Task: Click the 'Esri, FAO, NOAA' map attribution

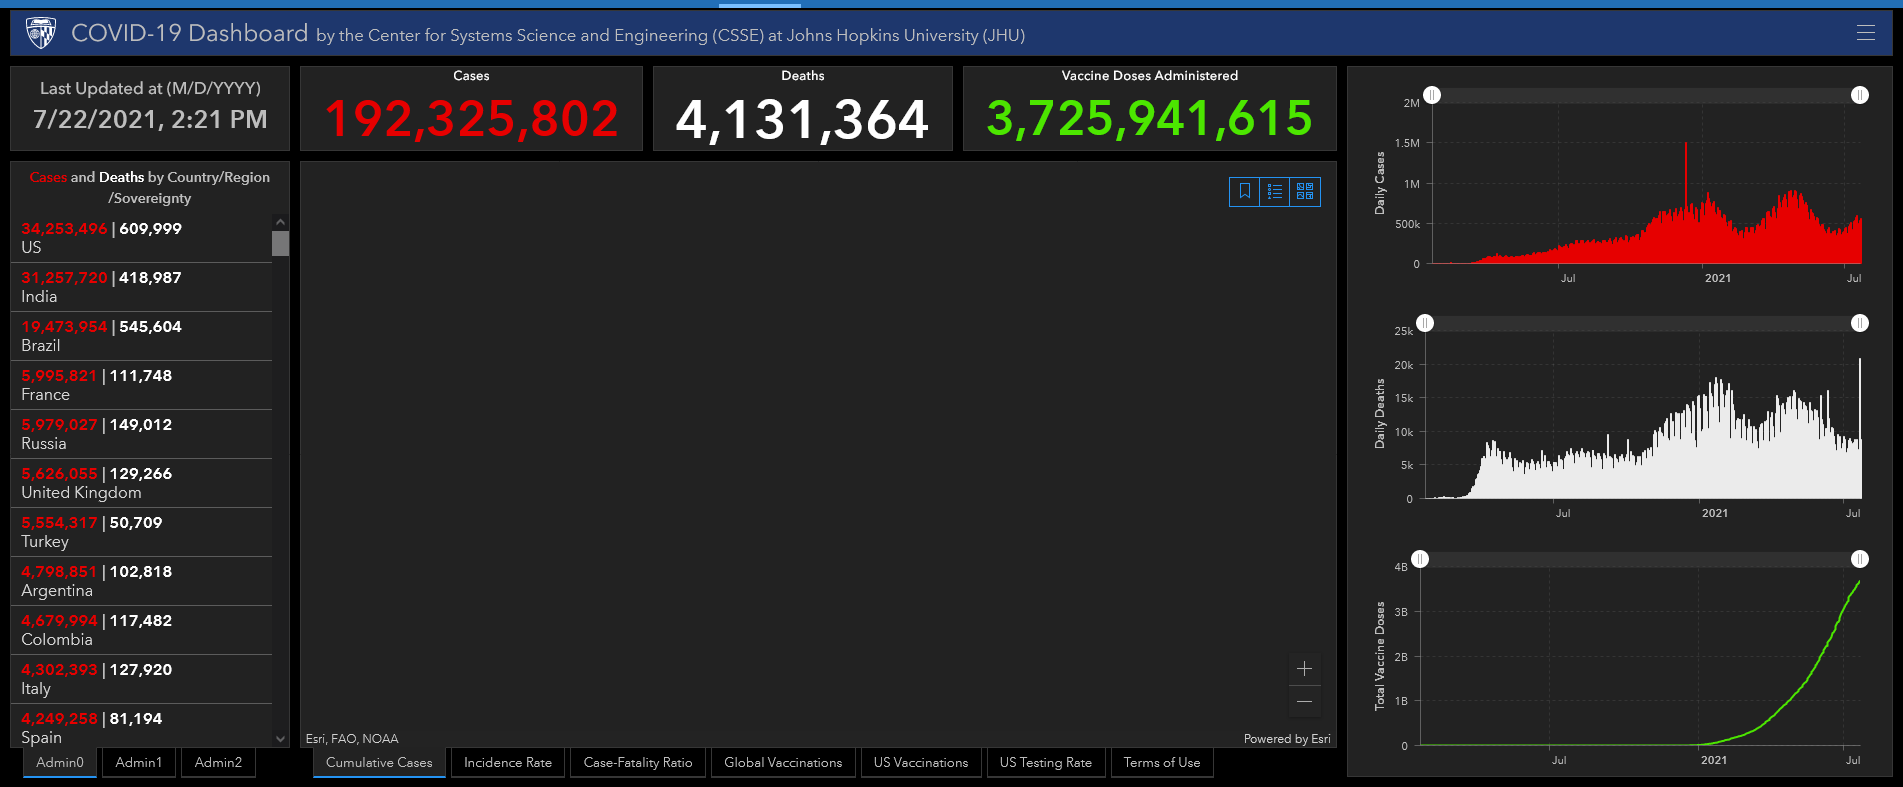Action: 352,739
